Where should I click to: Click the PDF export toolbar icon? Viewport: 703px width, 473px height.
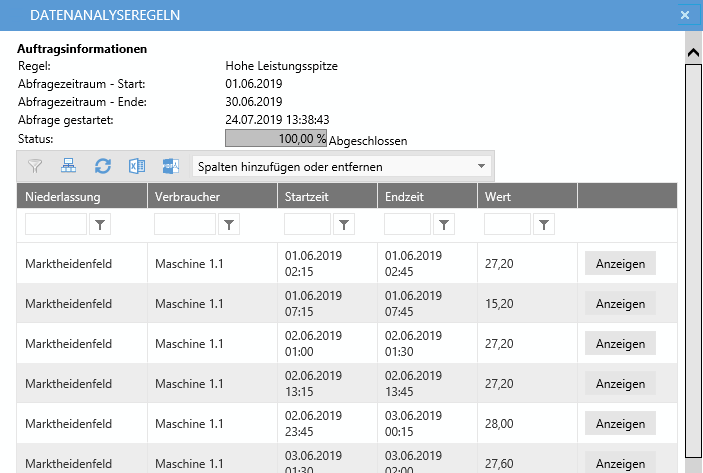170,166
